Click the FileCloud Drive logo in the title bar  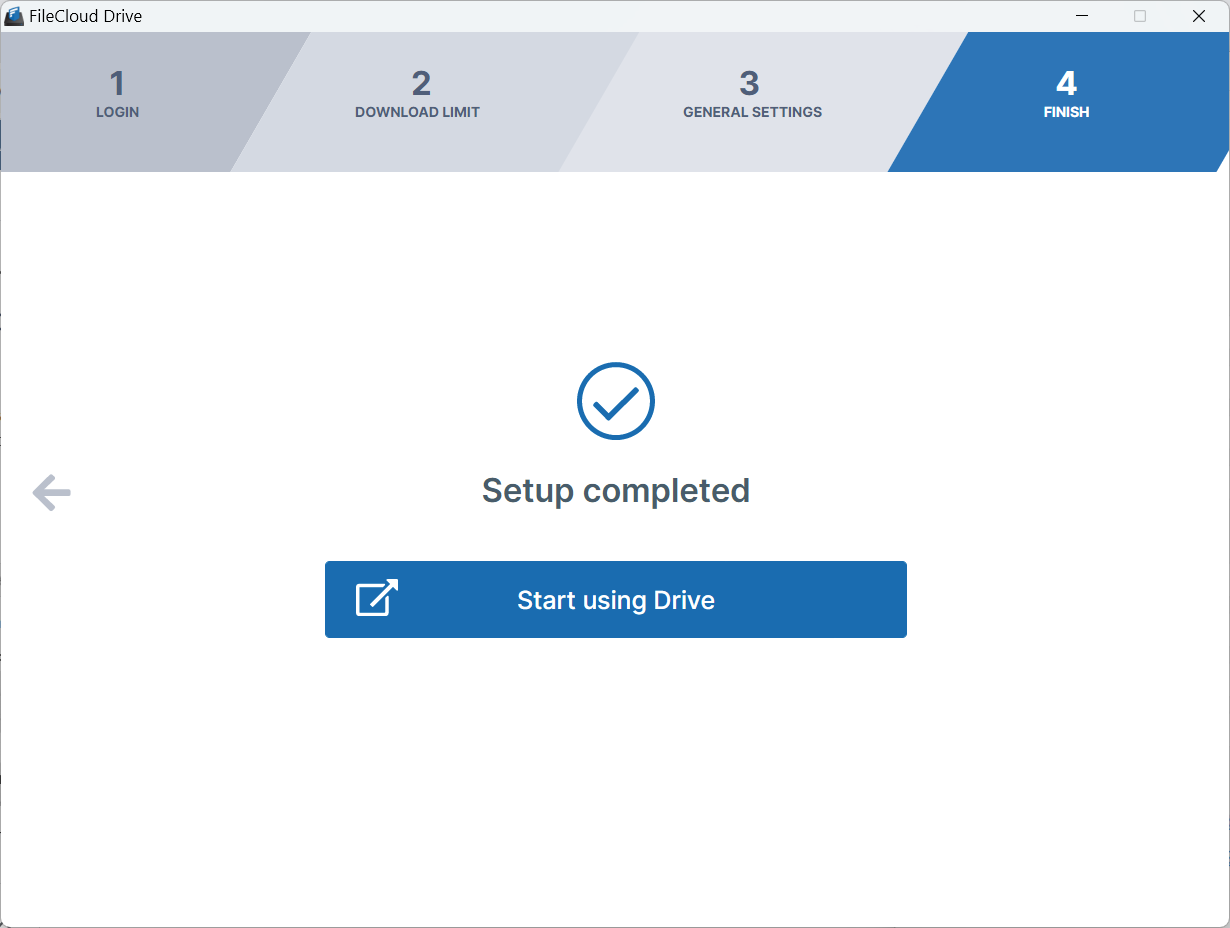coord(14,15)
